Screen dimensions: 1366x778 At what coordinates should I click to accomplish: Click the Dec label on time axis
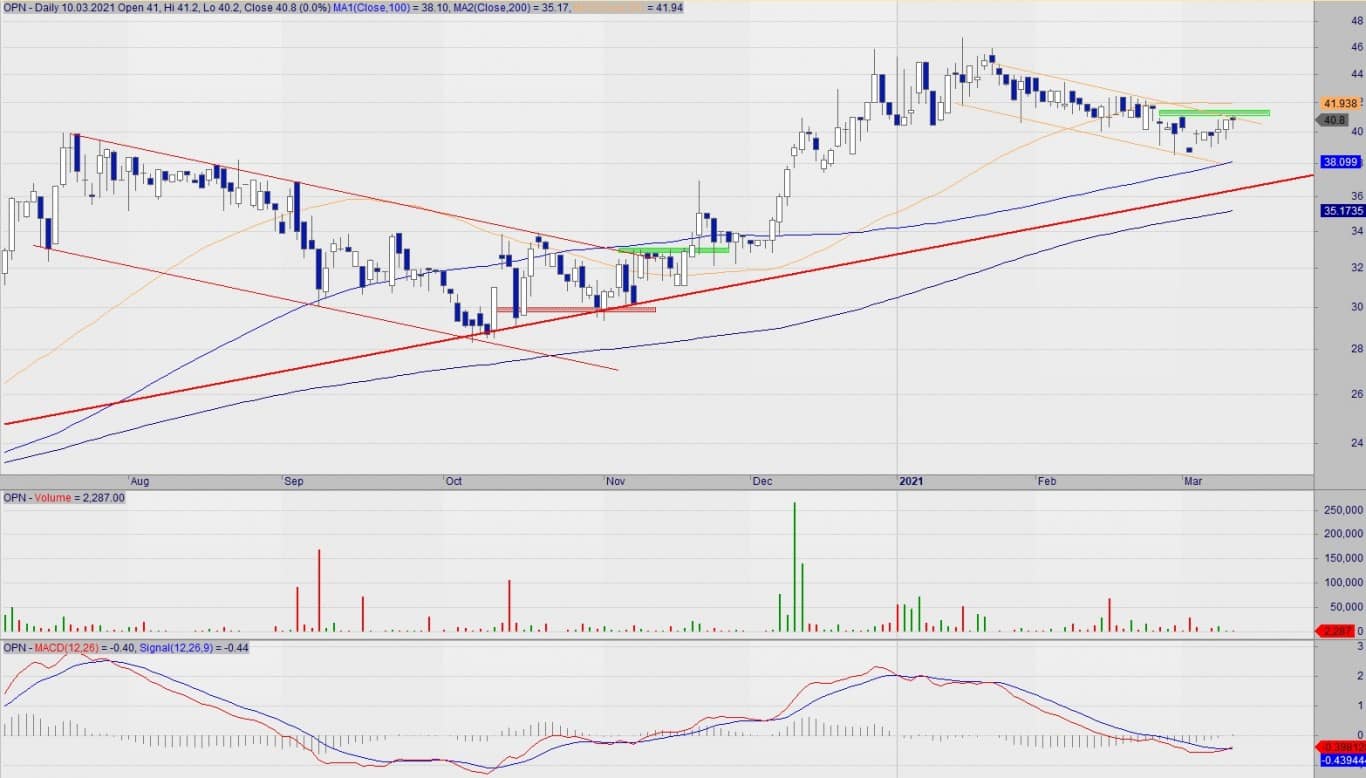(762, 482)
